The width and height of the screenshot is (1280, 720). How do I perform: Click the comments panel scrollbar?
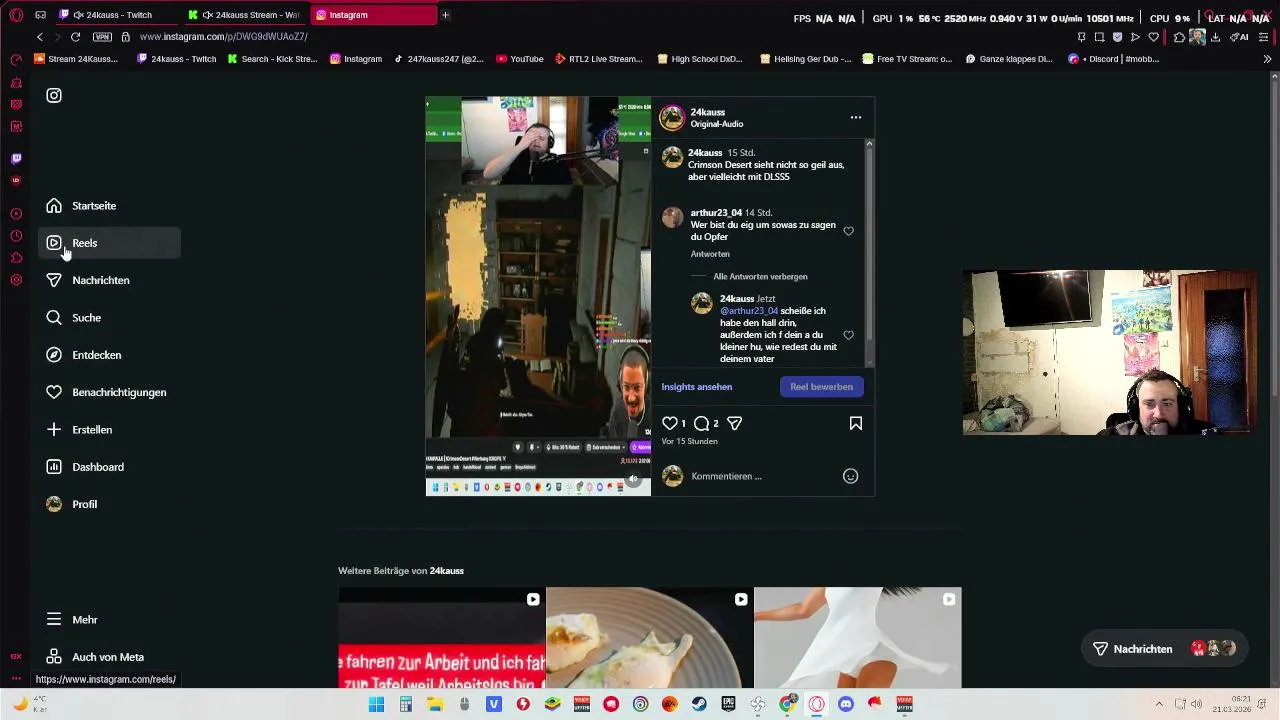point(869,245)
